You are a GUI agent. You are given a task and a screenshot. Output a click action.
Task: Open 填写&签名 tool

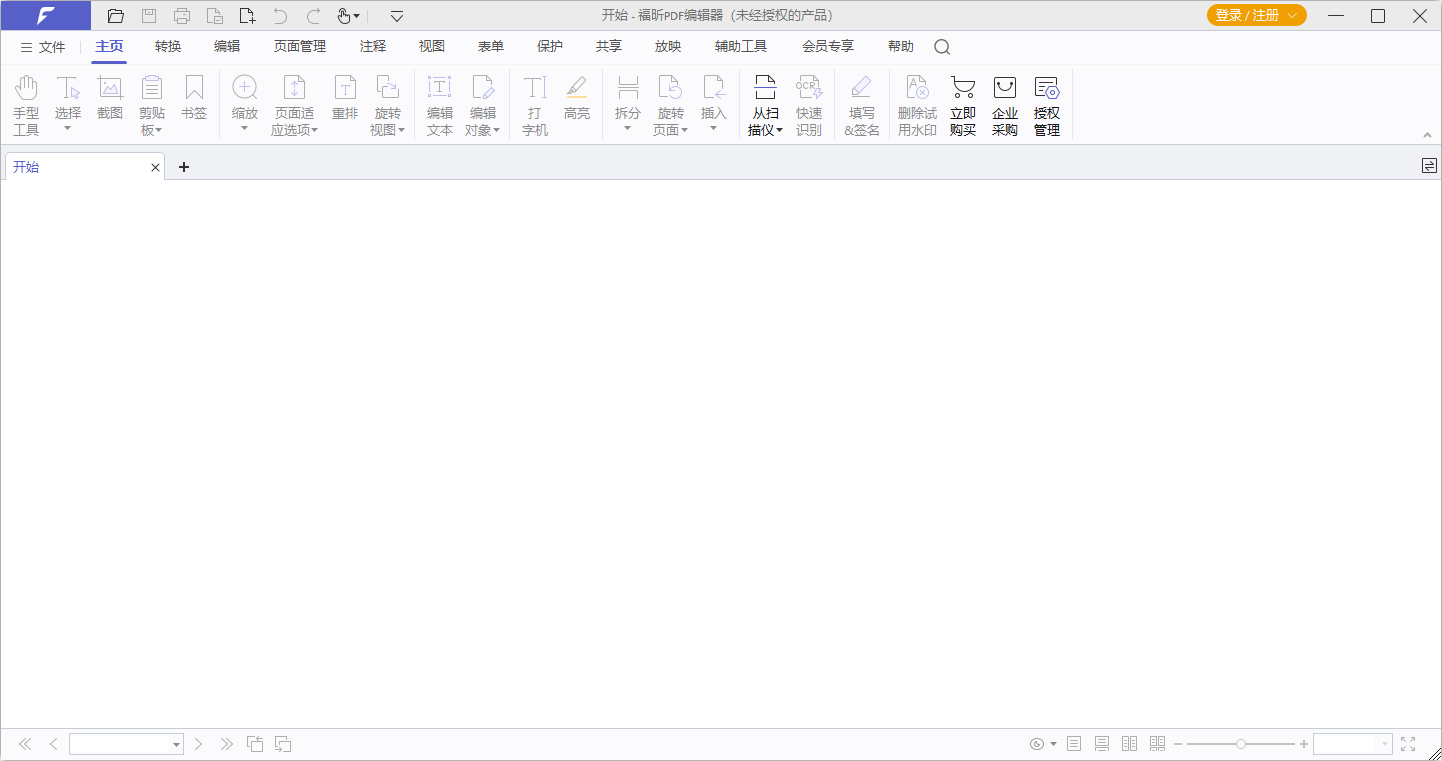coord(861,103)
